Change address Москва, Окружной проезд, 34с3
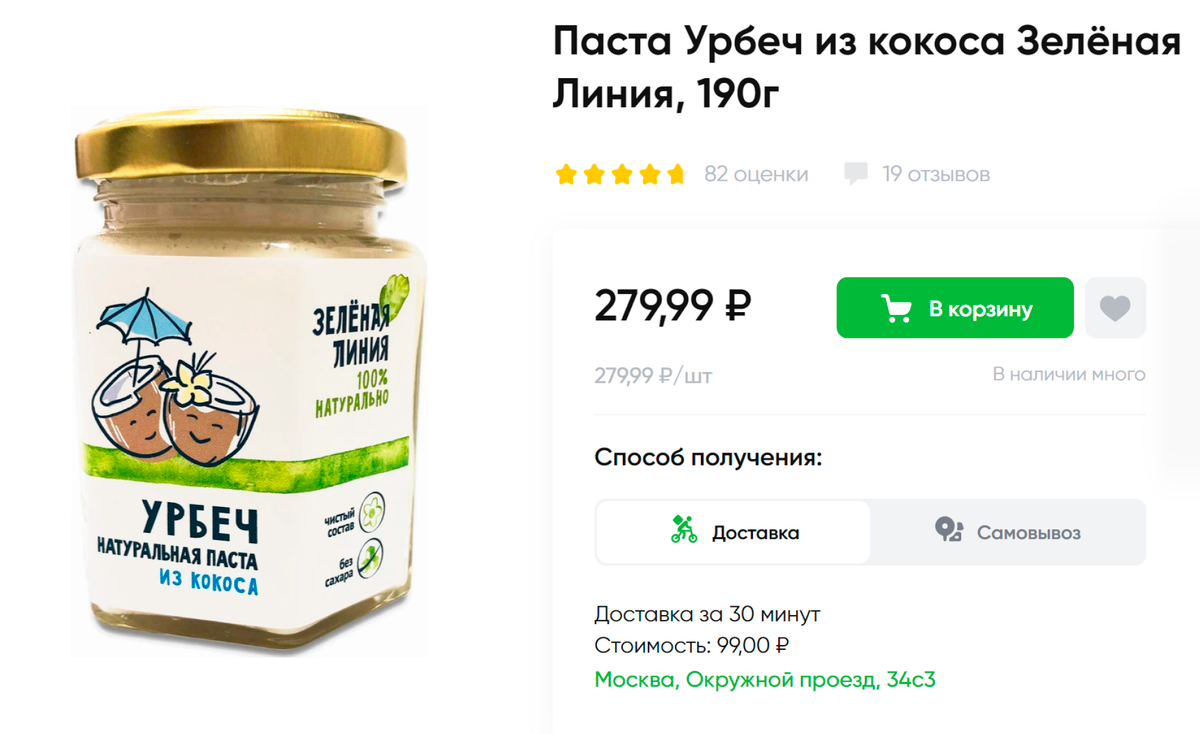This screenshot has width=1200, height=734. (765, 680)
